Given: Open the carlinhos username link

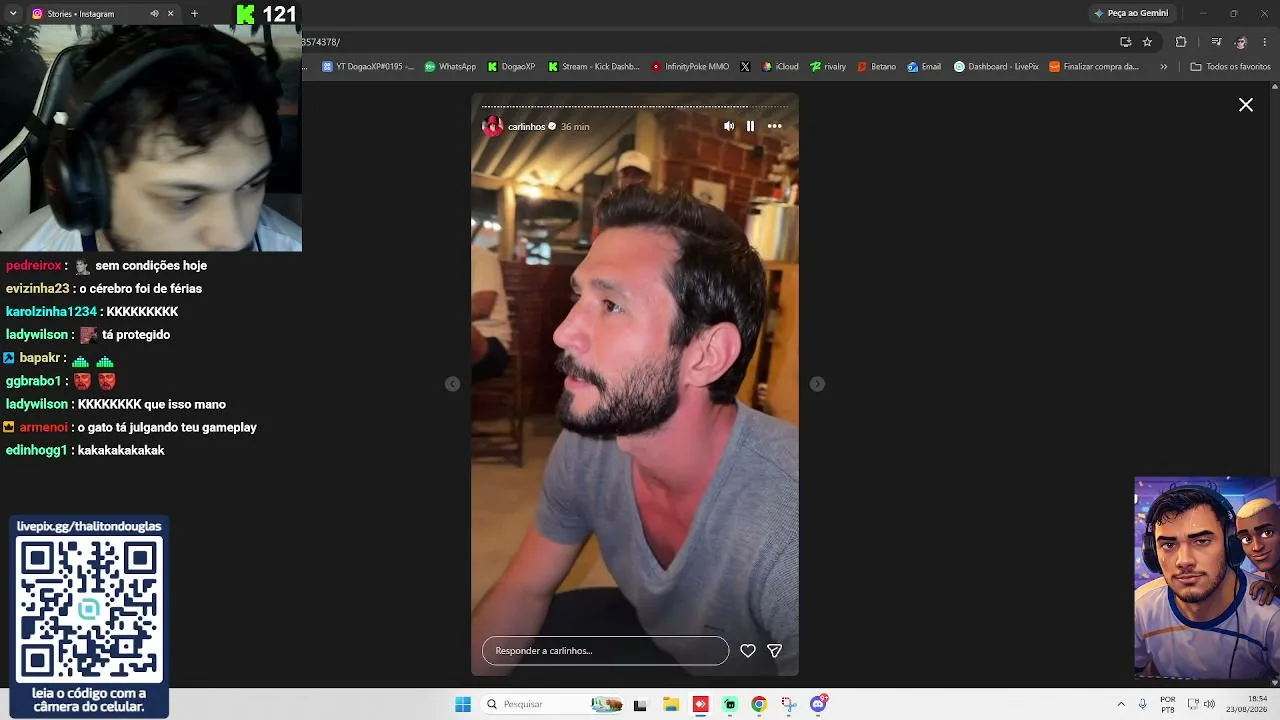Looking at the screenshot, I should click(526, 127).
